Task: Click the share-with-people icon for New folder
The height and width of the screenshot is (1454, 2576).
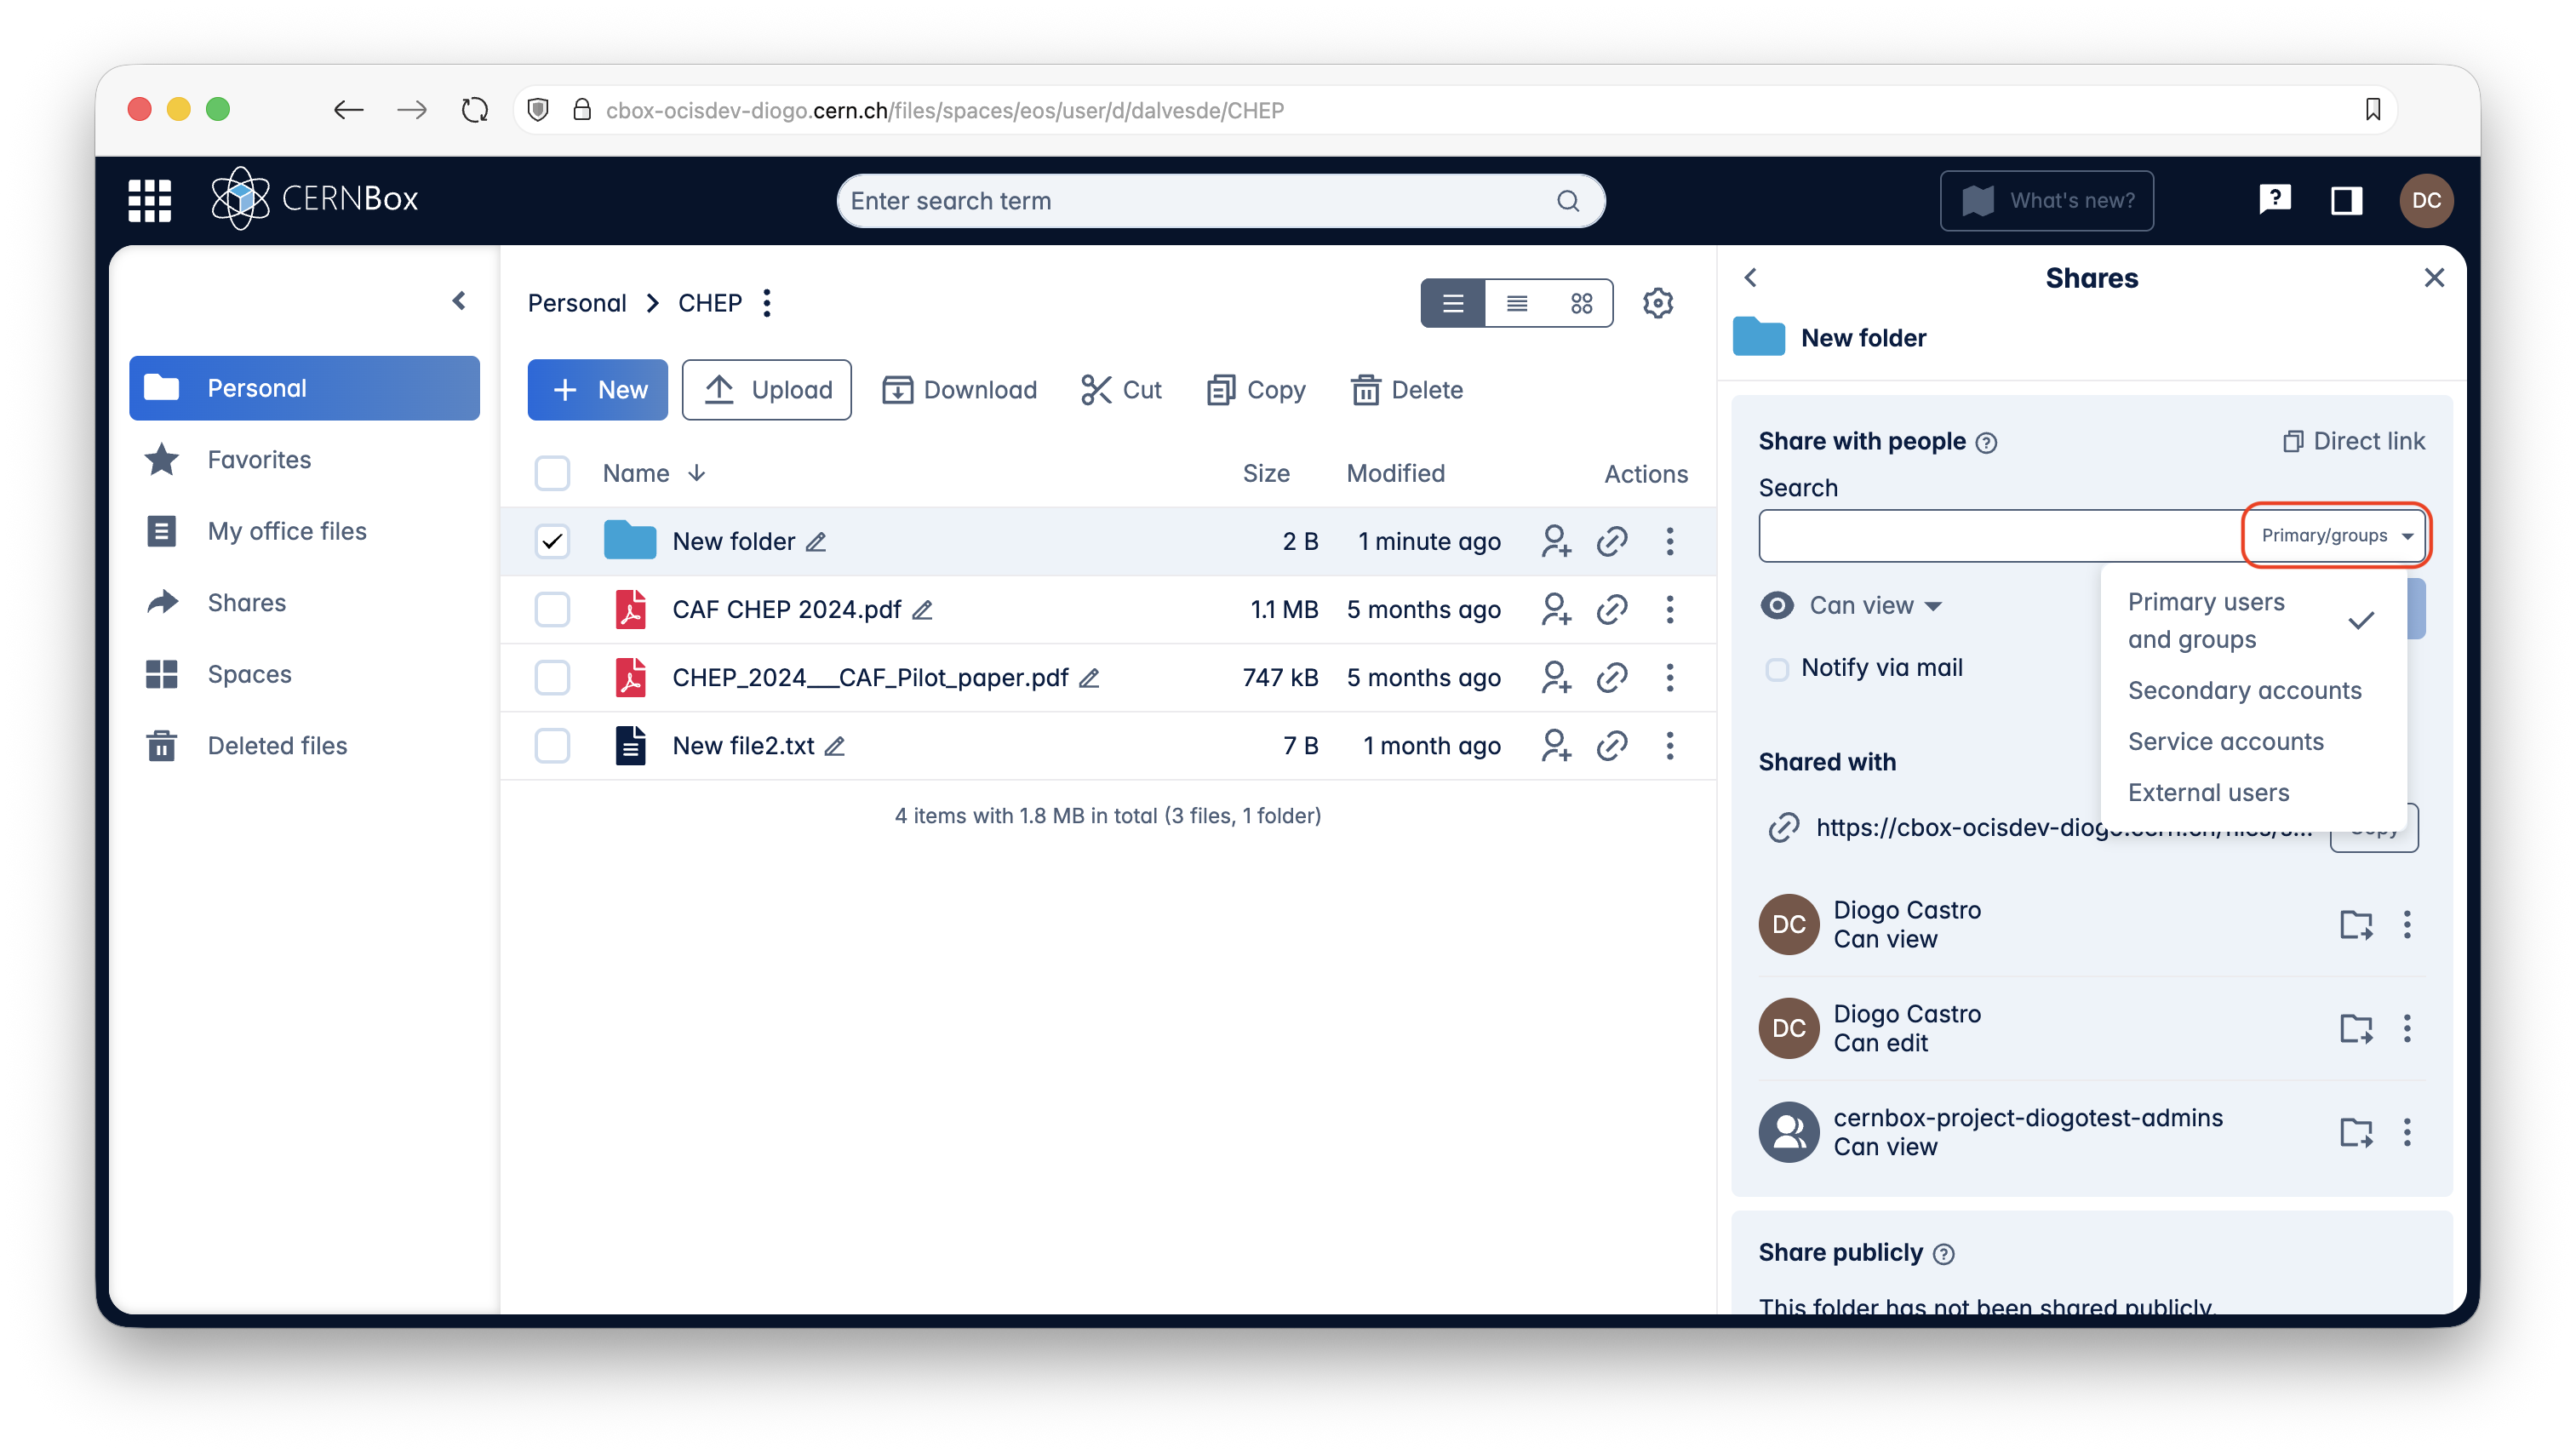Action: pyautogui.click(x=1555, y=541)
